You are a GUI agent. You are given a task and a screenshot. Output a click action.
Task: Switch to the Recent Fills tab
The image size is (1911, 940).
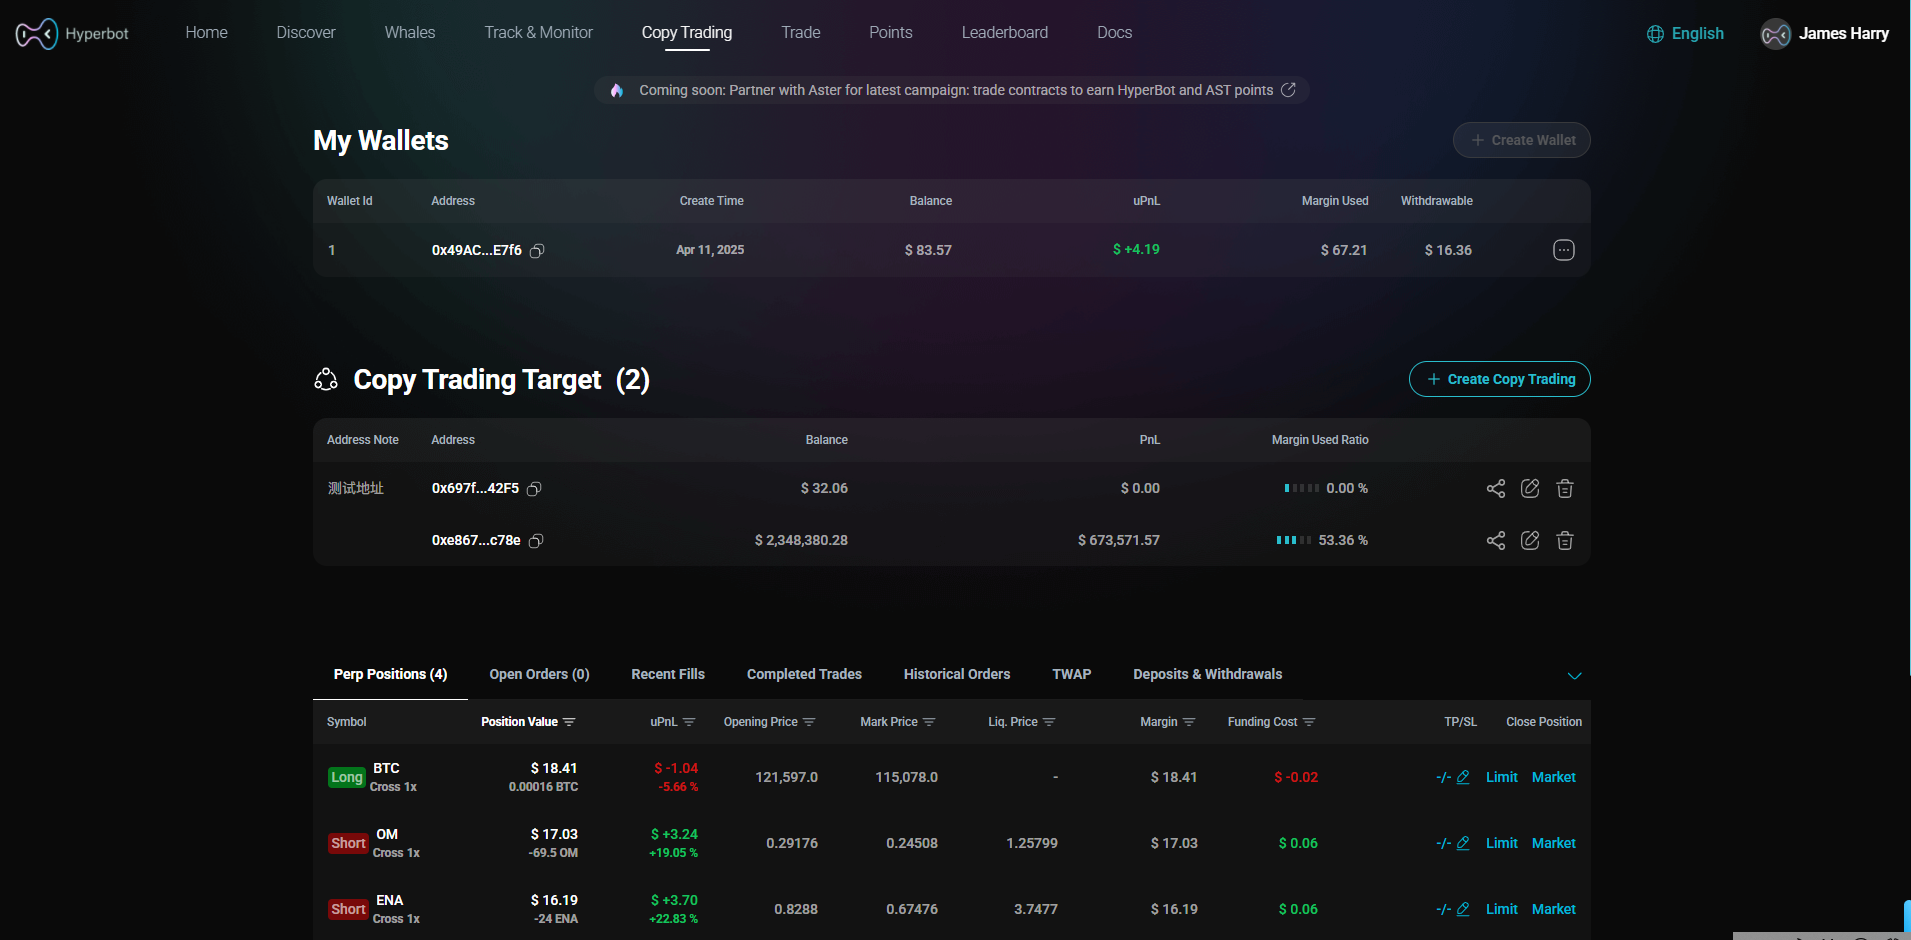point(667,674)
